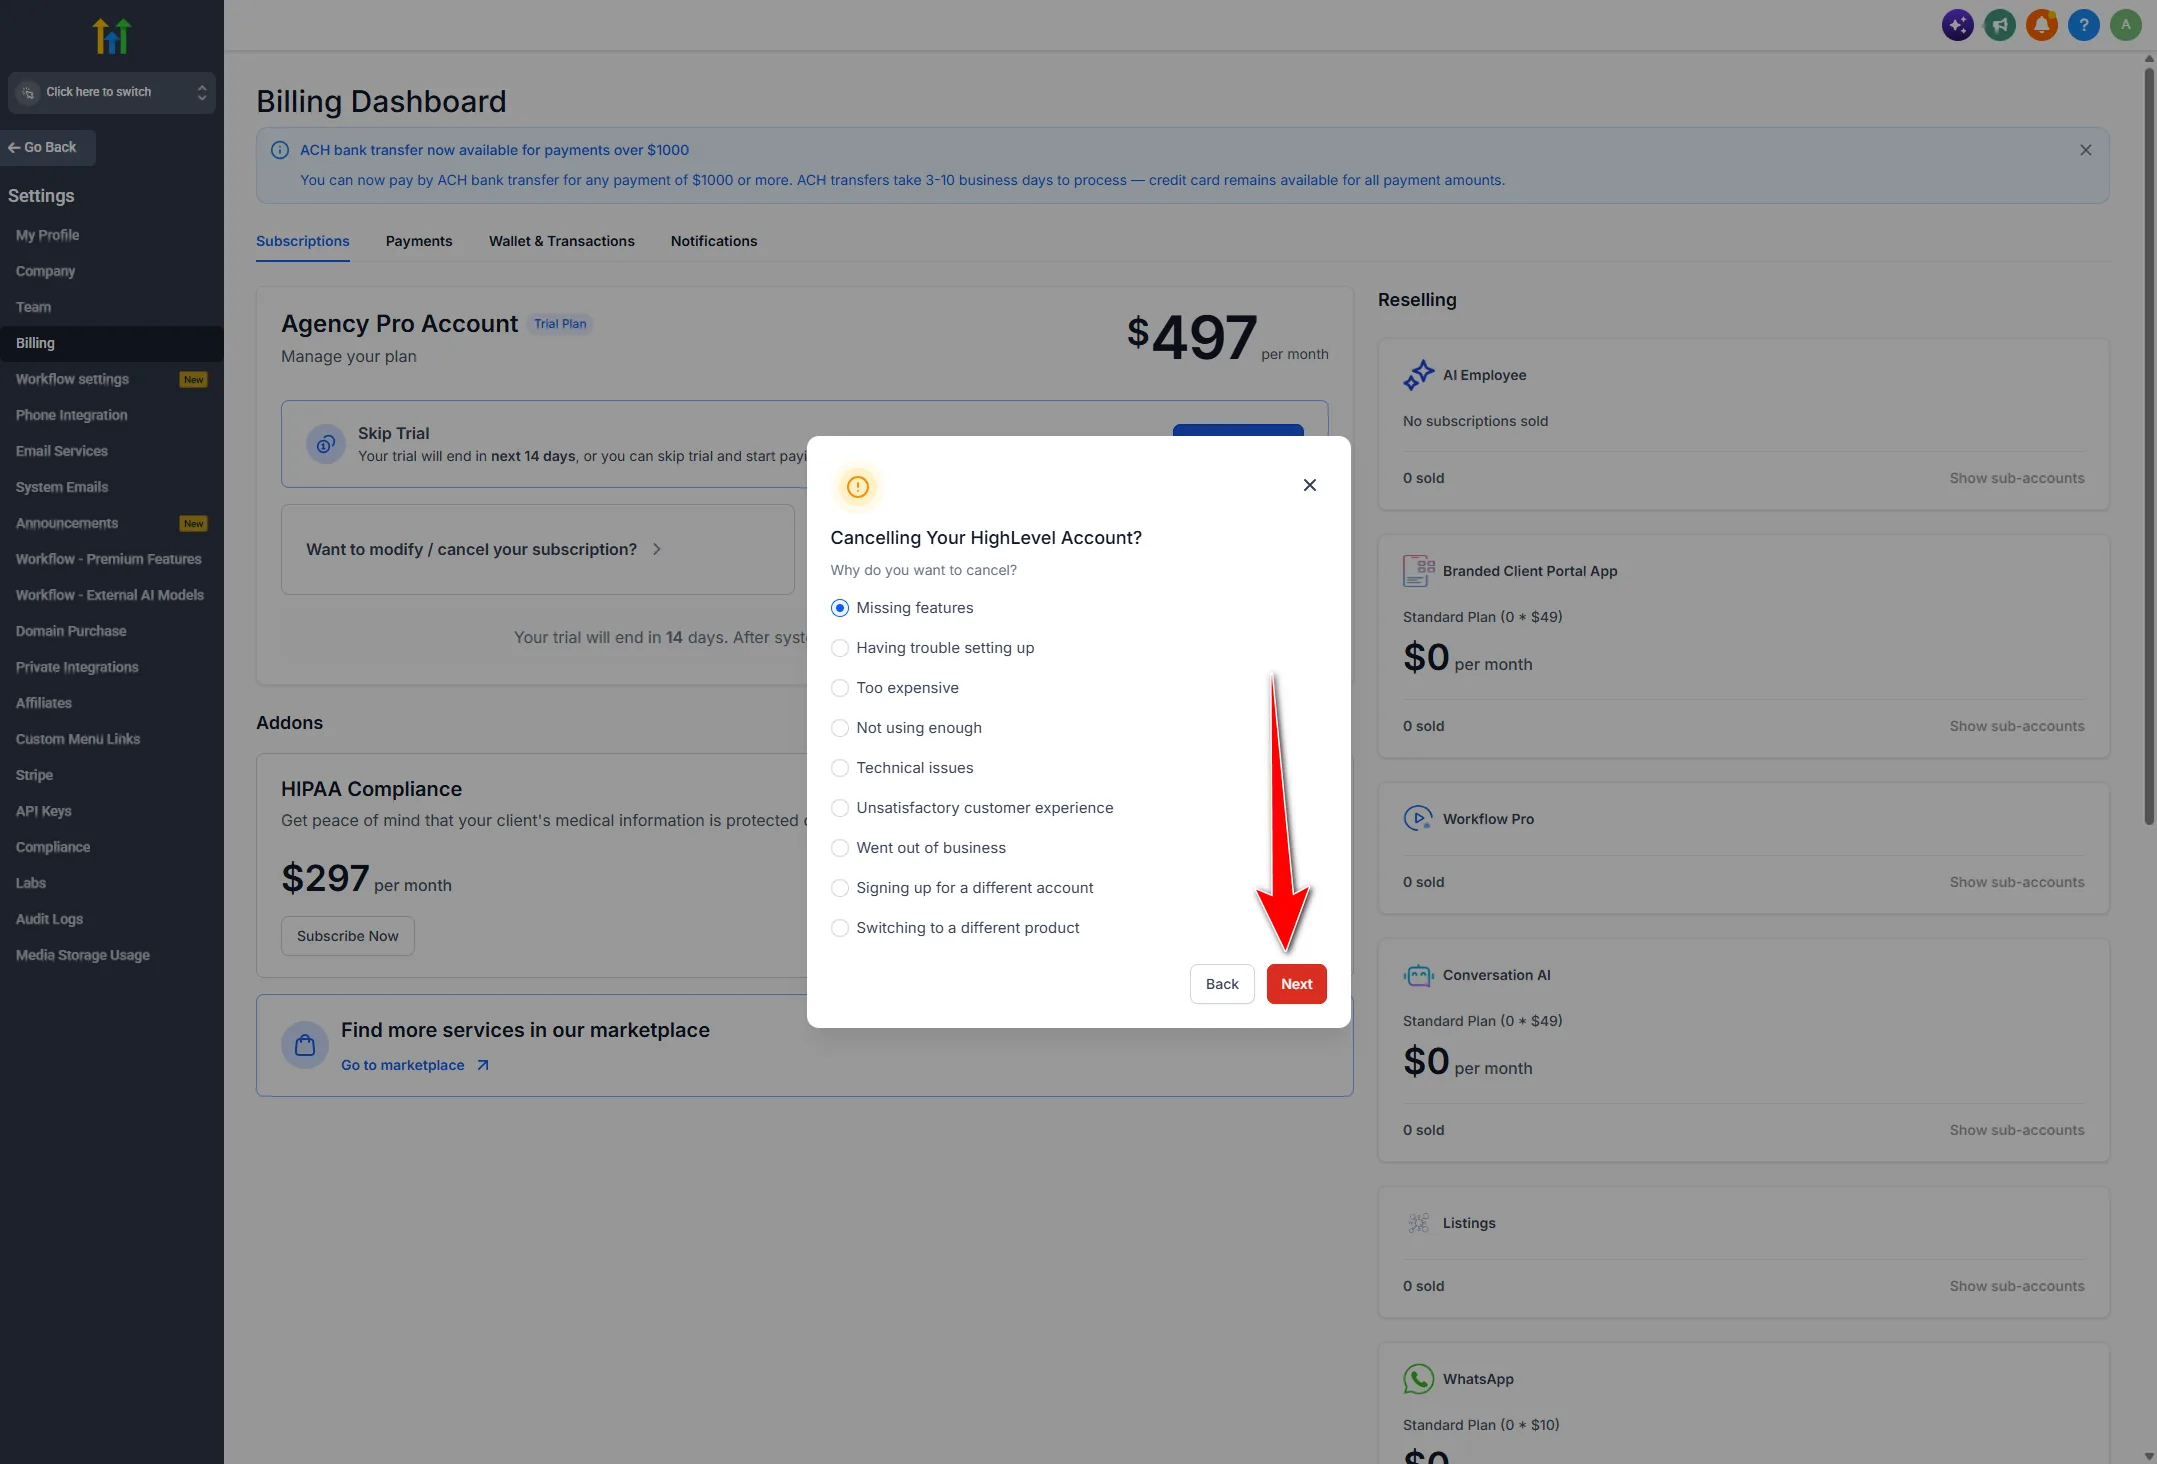Image resolution: width=2157 pixels, height=1464 pixels.
Task: Click the WhatsApp phone icon
Action: [x=1418, y=1379]
